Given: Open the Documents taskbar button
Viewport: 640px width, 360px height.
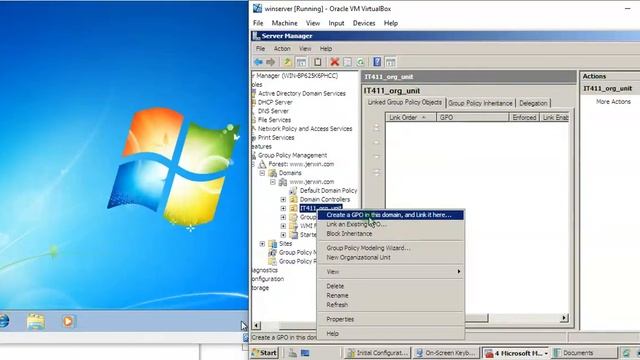Looking at the screenshot, I should (x=584, y=353).
